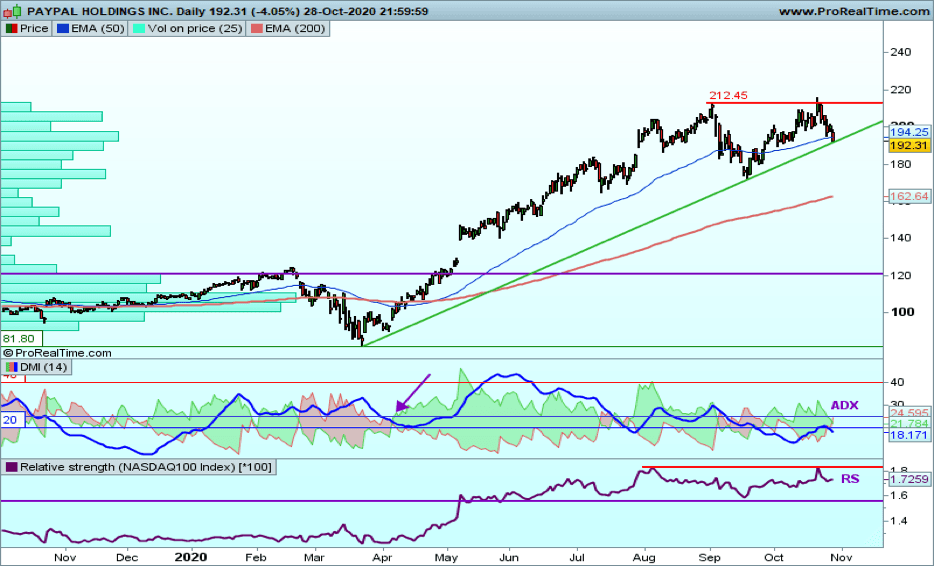Click the 18.171 ADX value tag
This screenshot has width=934, height=566.
pos(910,435)
